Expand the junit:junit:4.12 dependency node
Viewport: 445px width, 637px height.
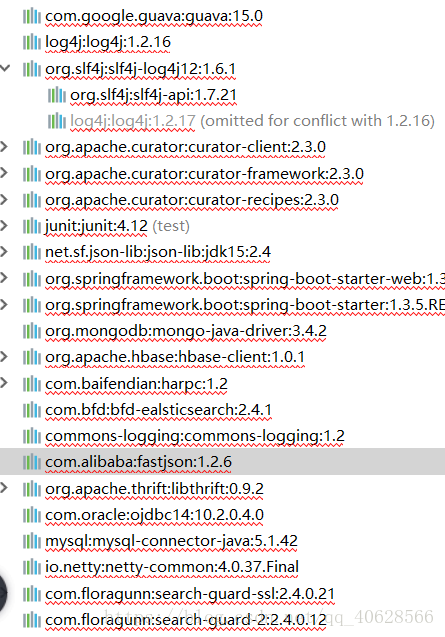coord(4,225)
